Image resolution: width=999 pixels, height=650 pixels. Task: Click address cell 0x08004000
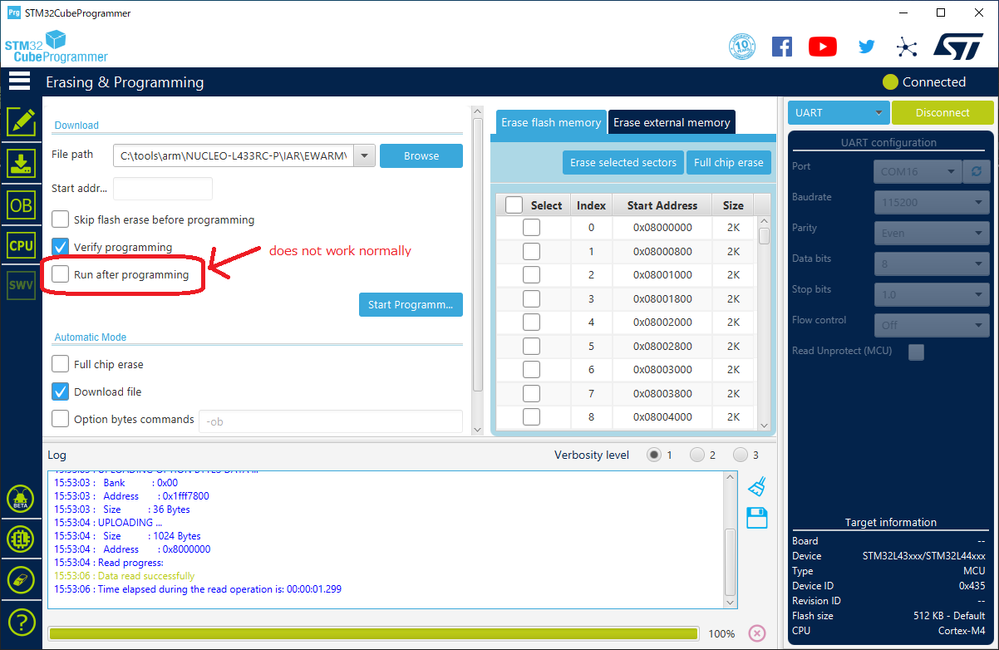662,417
